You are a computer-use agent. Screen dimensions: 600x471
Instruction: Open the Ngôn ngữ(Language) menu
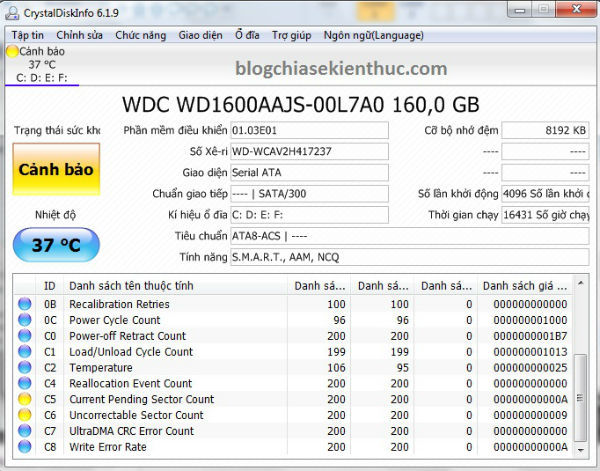click(373, 35)
